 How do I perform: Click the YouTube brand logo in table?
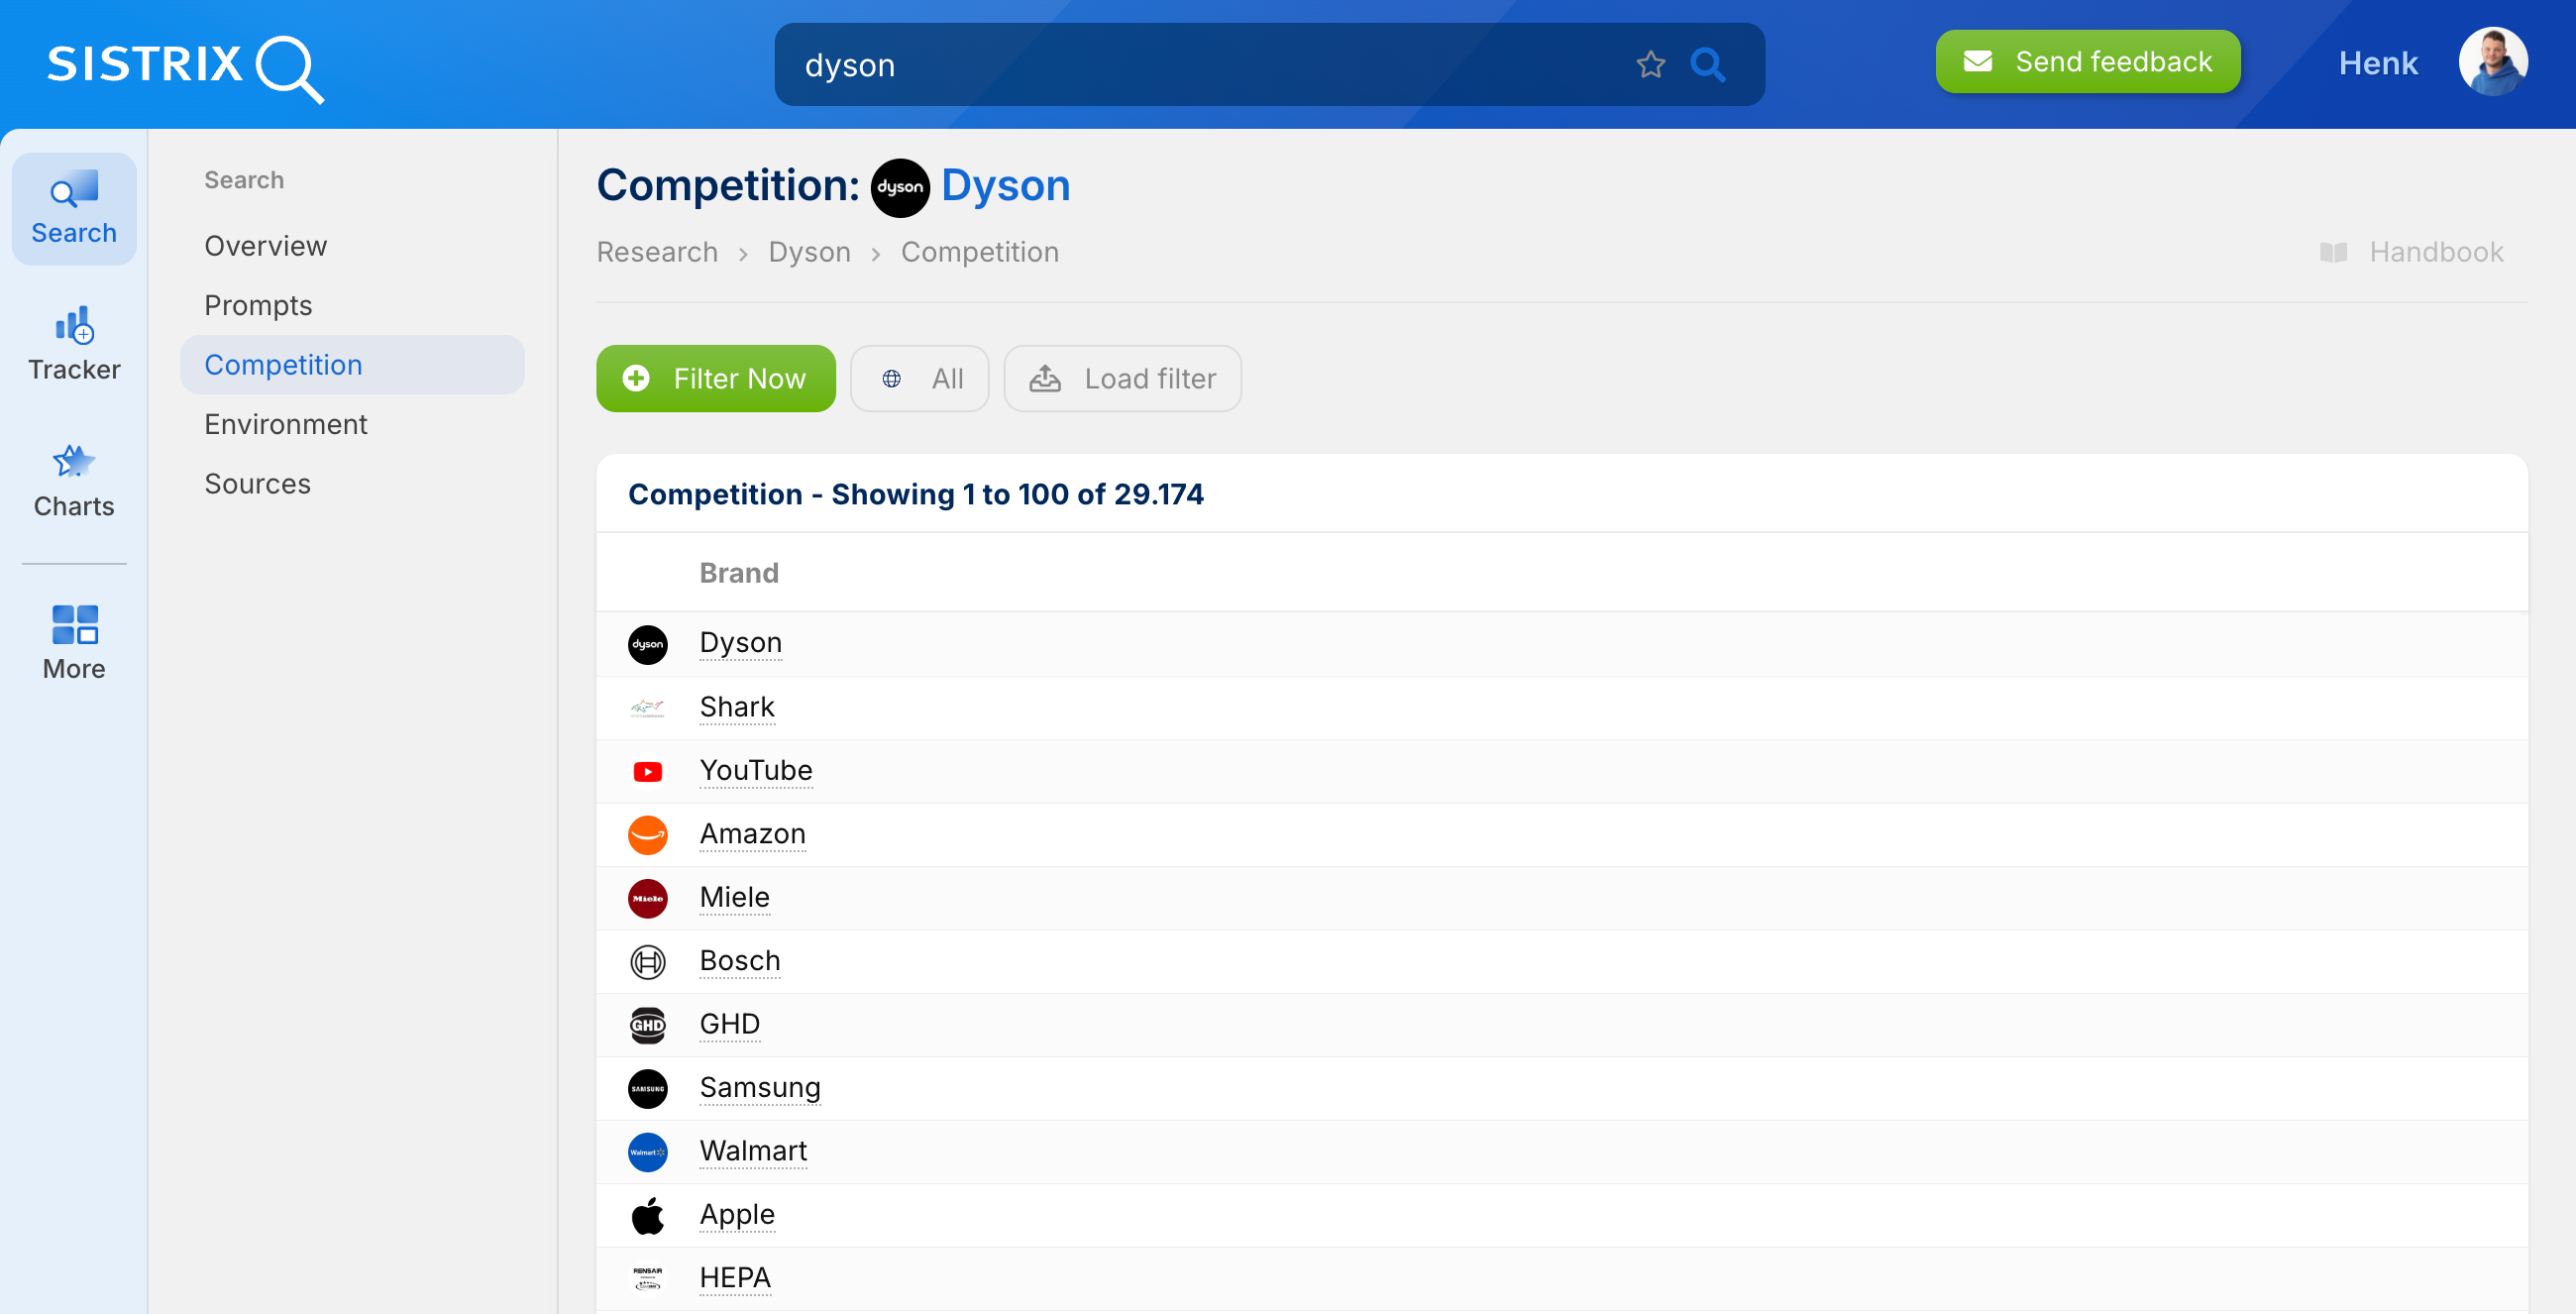(647, 771)
